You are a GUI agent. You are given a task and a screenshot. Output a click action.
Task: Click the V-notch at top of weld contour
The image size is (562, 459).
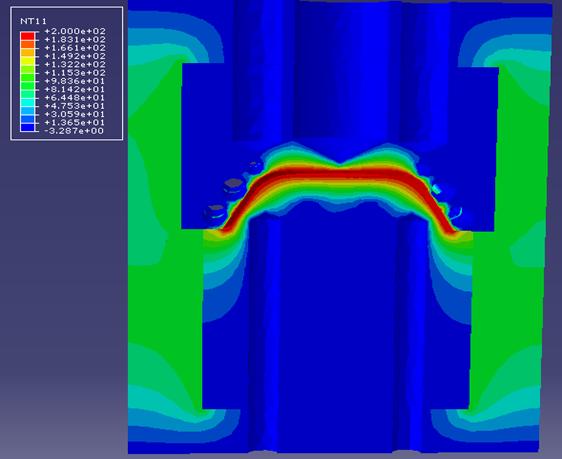pyautogui.click(x=340, y=164)
